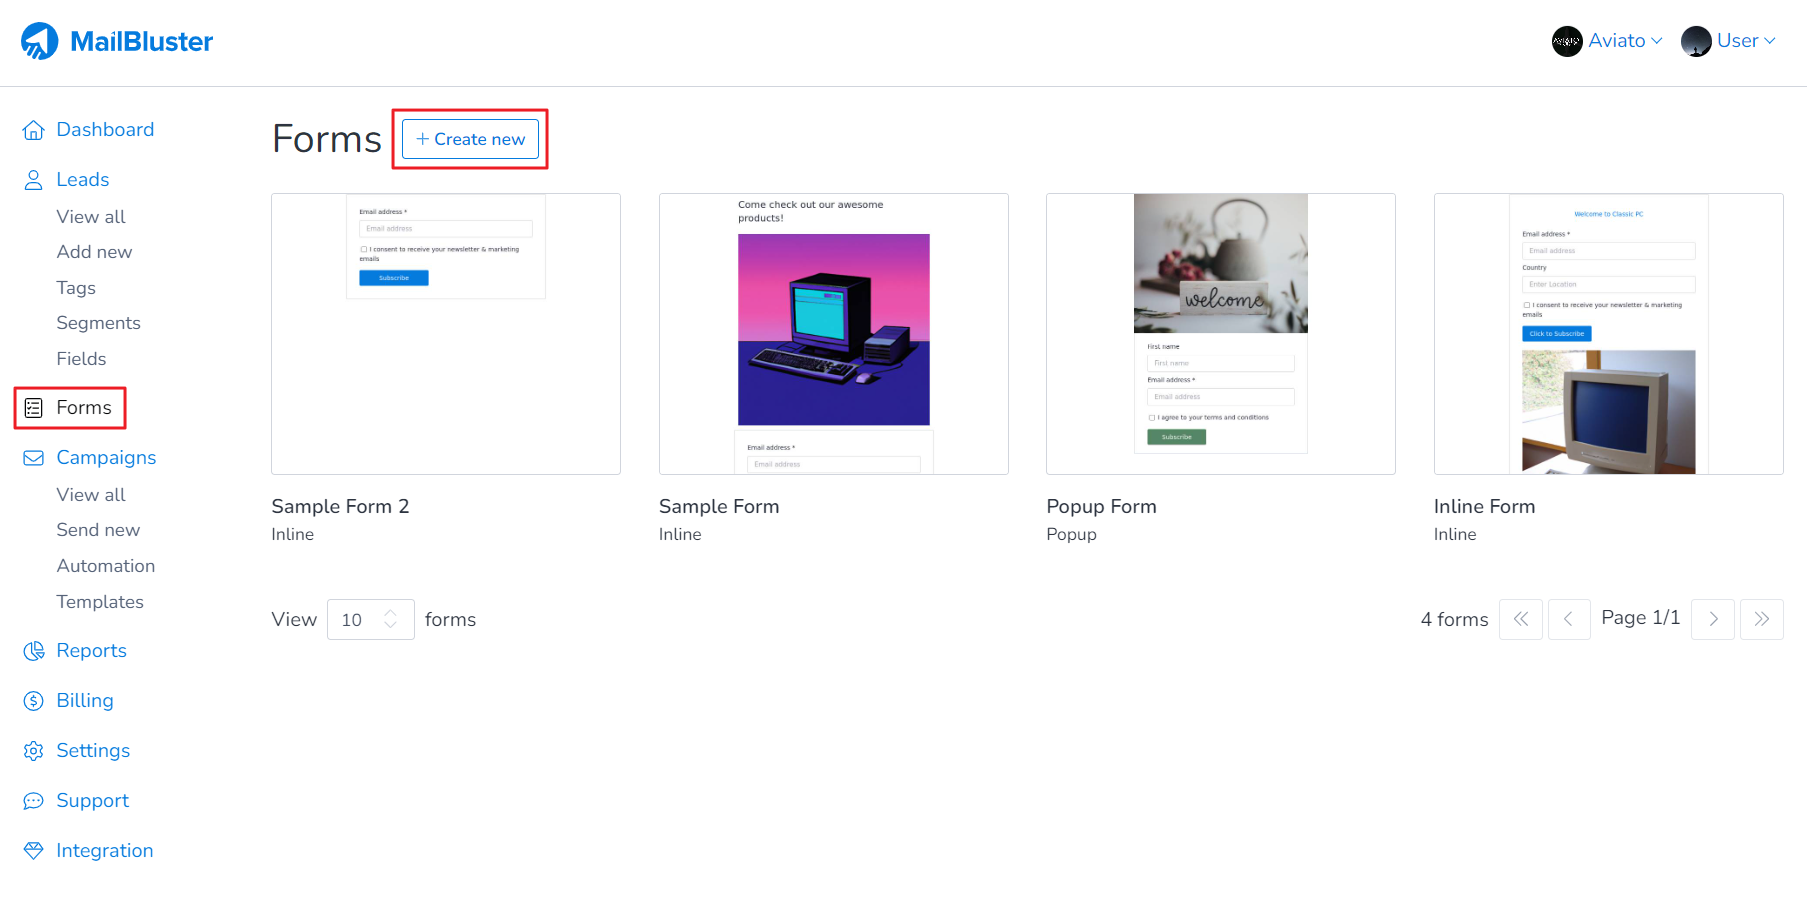Viewport: 1807px width, 898px height.
Task: Click the Settings gear icon
Action: coord(34,751)
